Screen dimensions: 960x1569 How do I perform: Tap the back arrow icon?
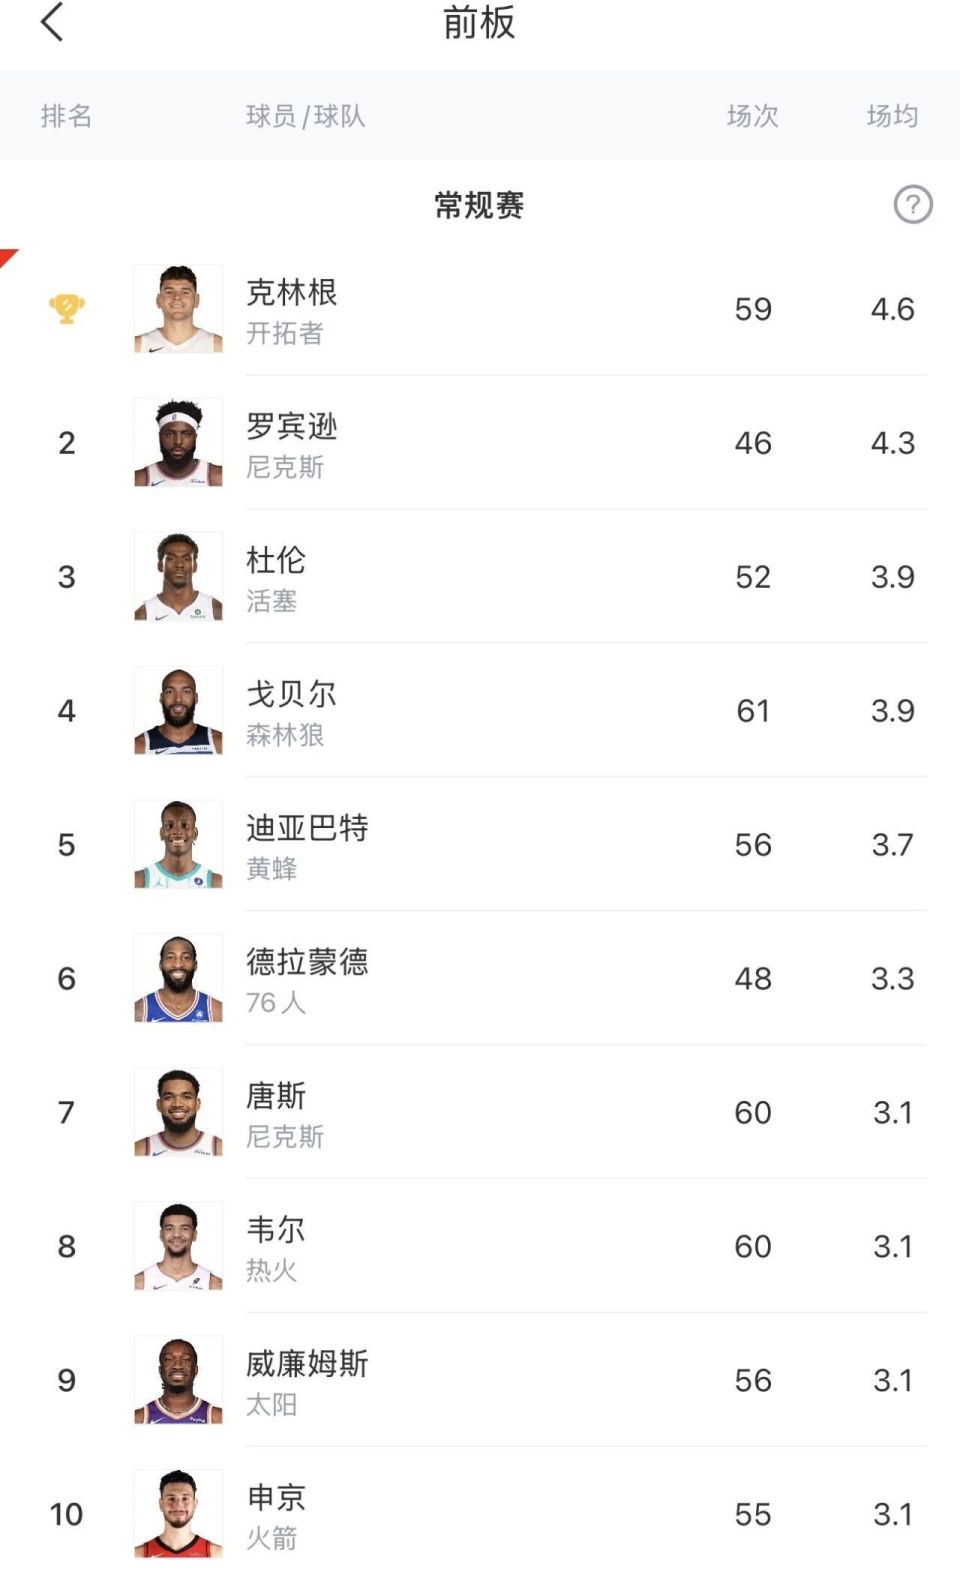52,22
